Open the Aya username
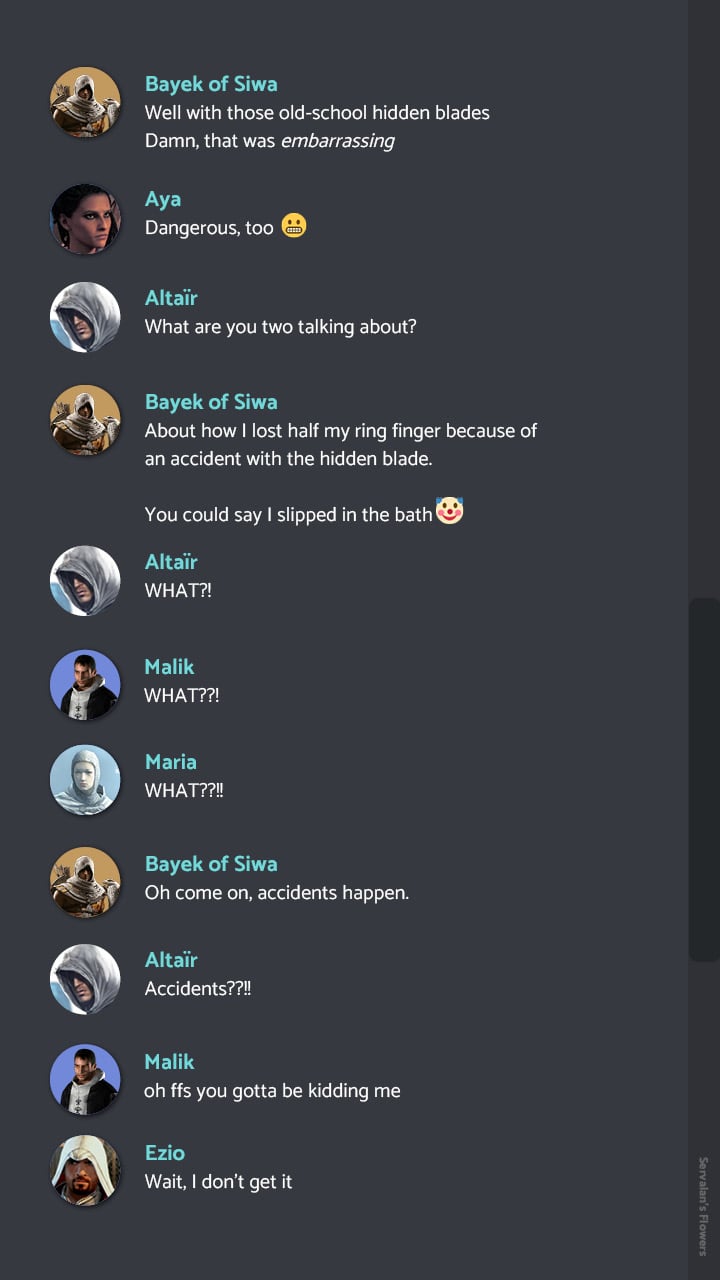Screen dimensions: 720x1280 click(163, 199)
